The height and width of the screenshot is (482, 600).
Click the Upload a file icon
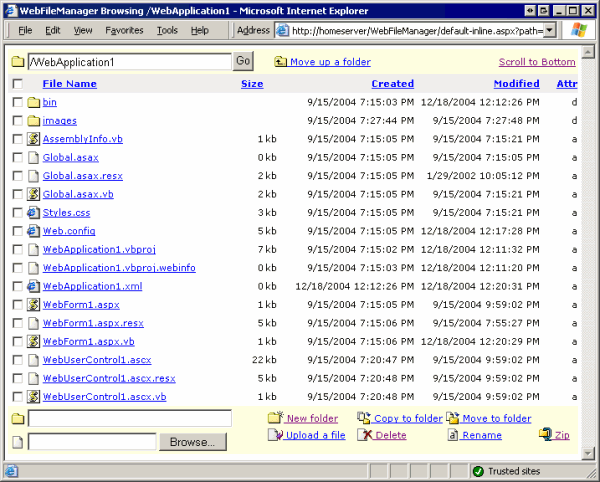pos(276,435)
